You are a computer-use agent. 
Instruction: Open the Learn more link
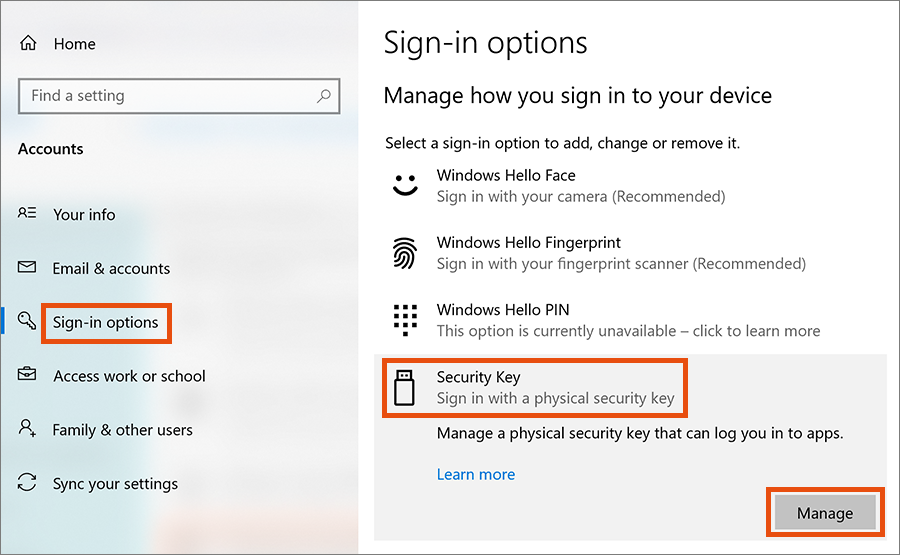coord(476,474)
